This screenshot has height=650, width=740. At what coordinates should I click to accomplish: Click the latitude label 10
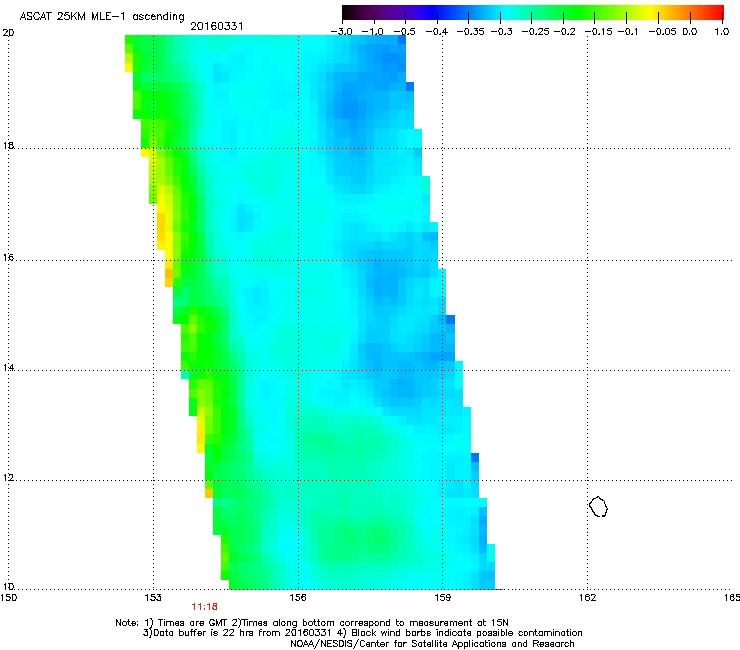coord(8,587)
